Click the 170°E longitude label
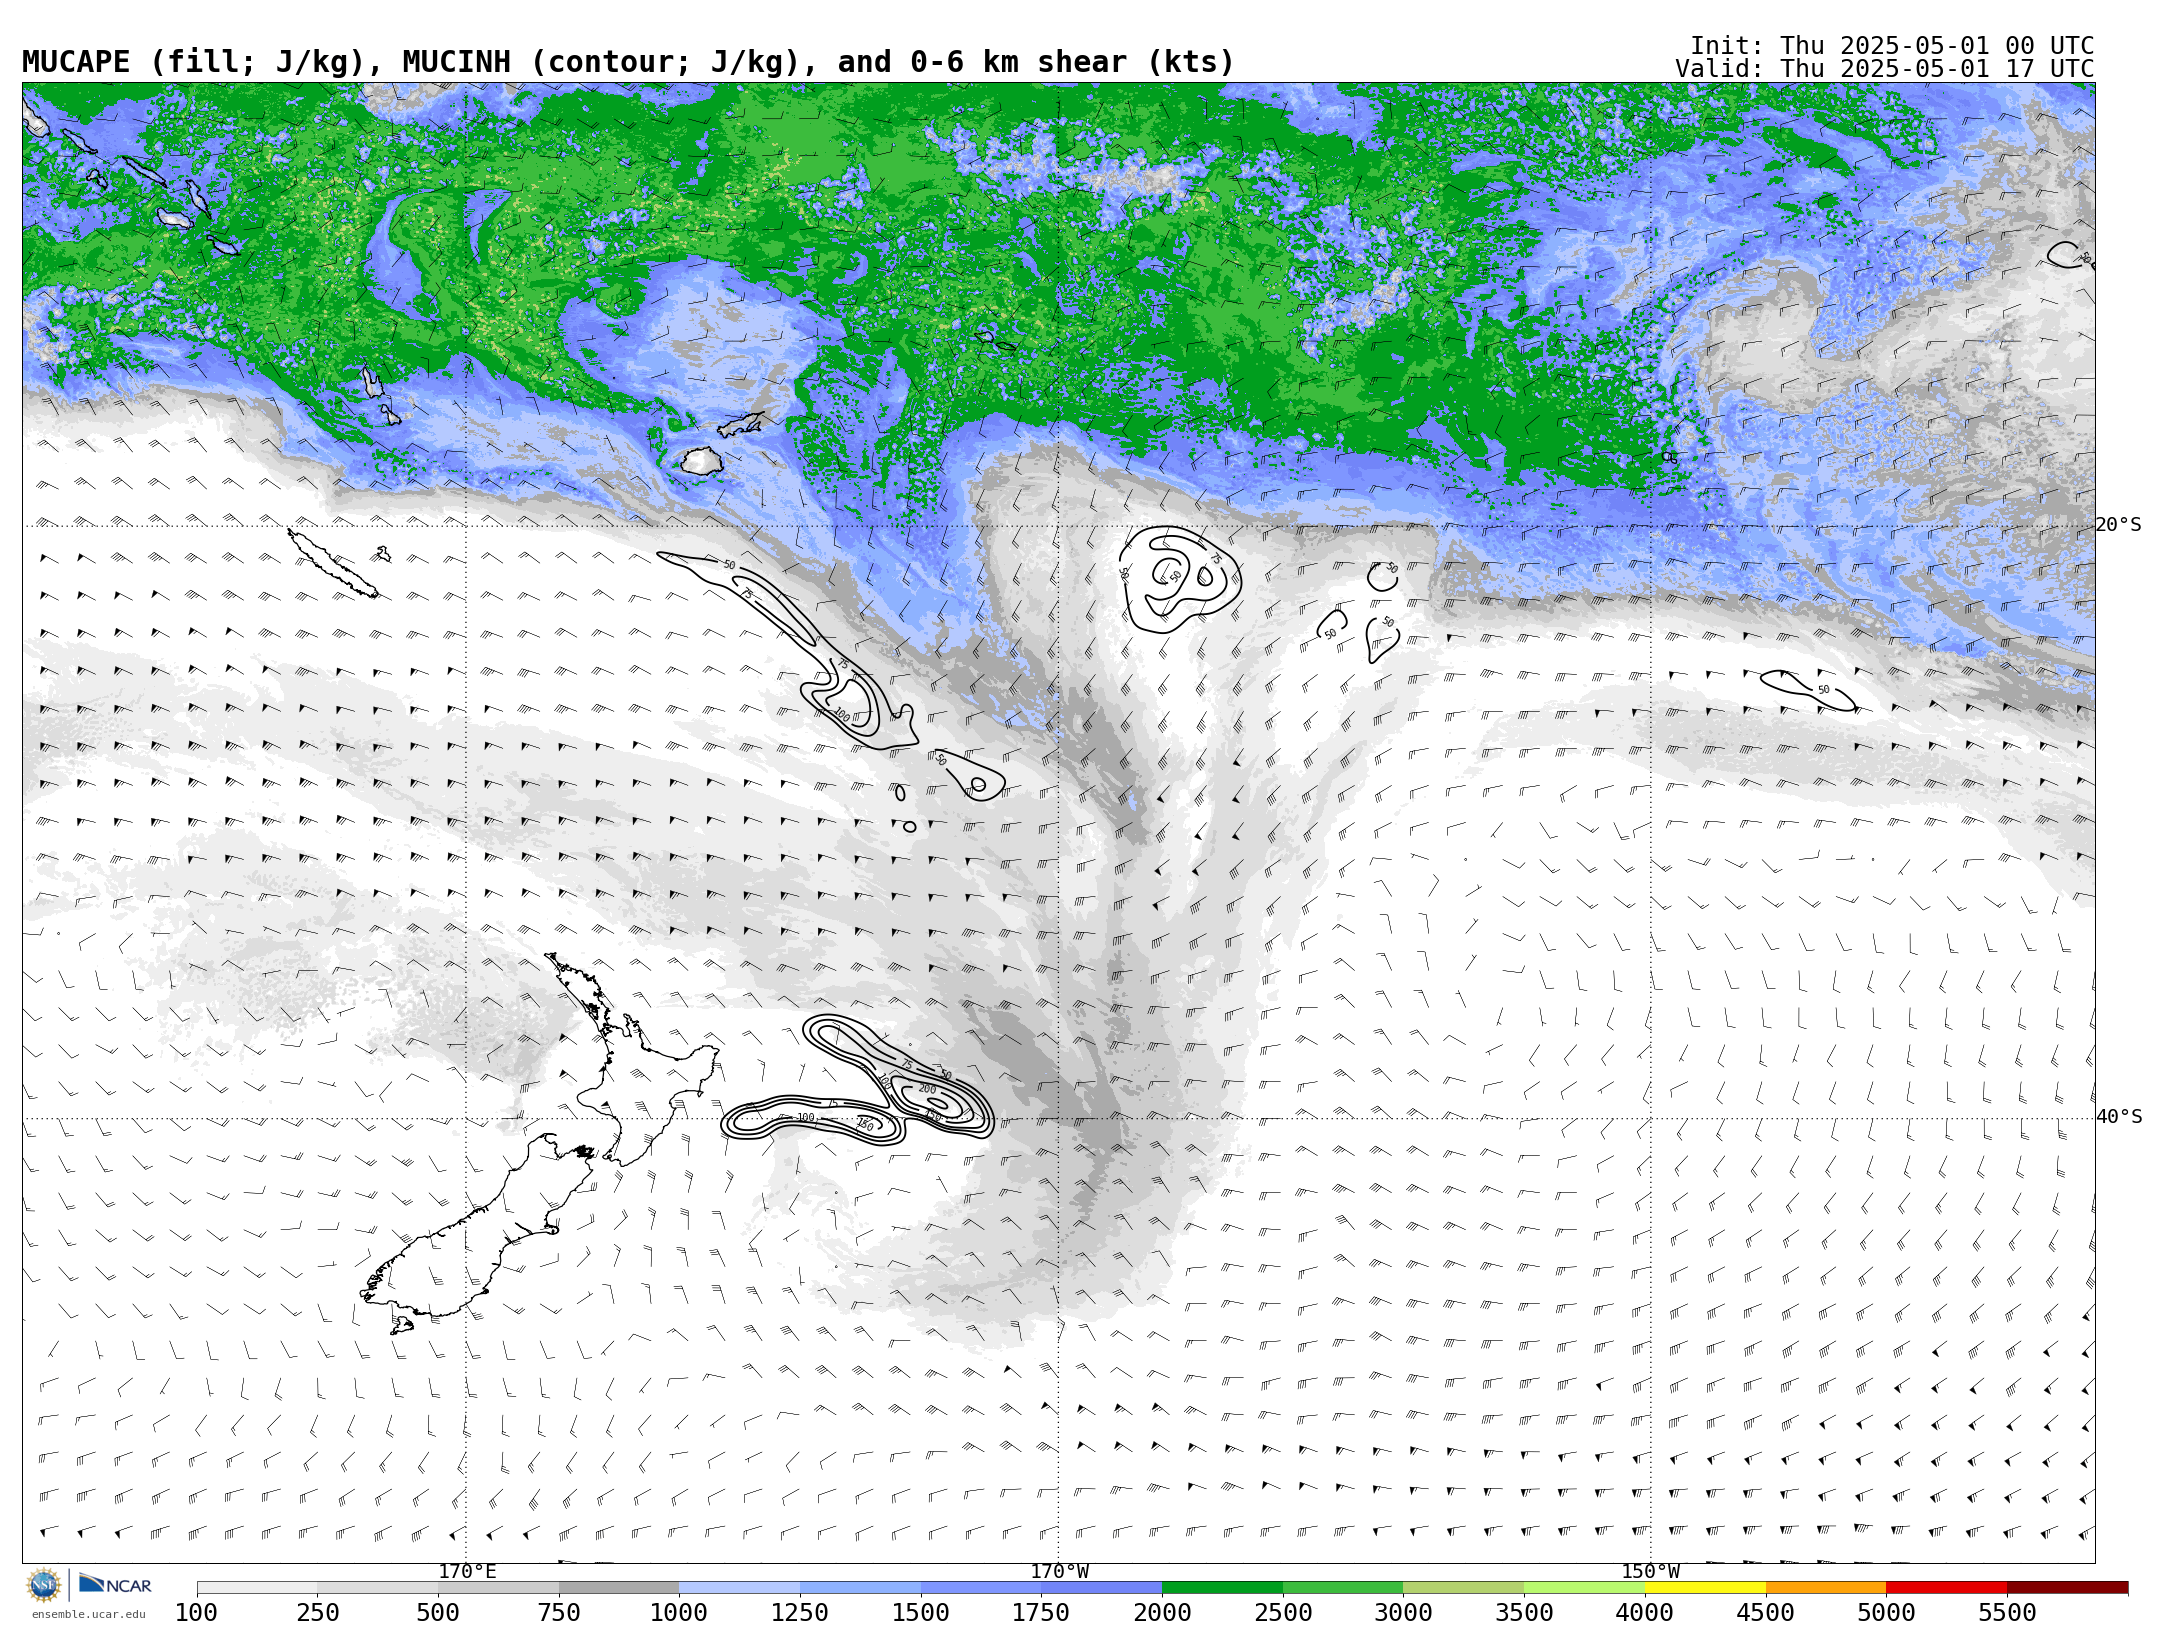 coord(467,1572)
